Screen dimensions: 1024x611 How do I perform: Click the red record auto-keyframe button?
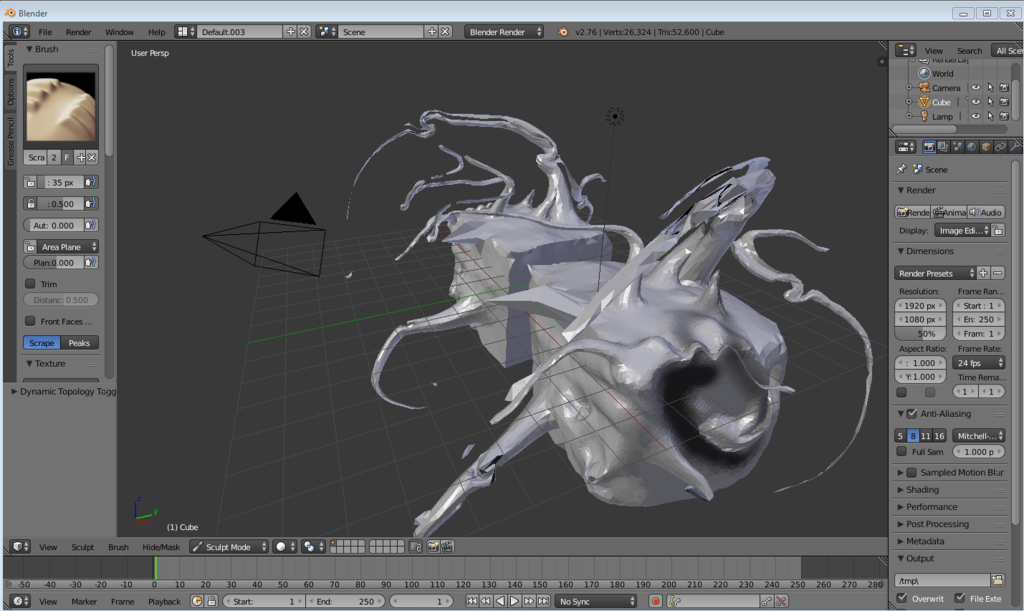(x=656, y=601)
